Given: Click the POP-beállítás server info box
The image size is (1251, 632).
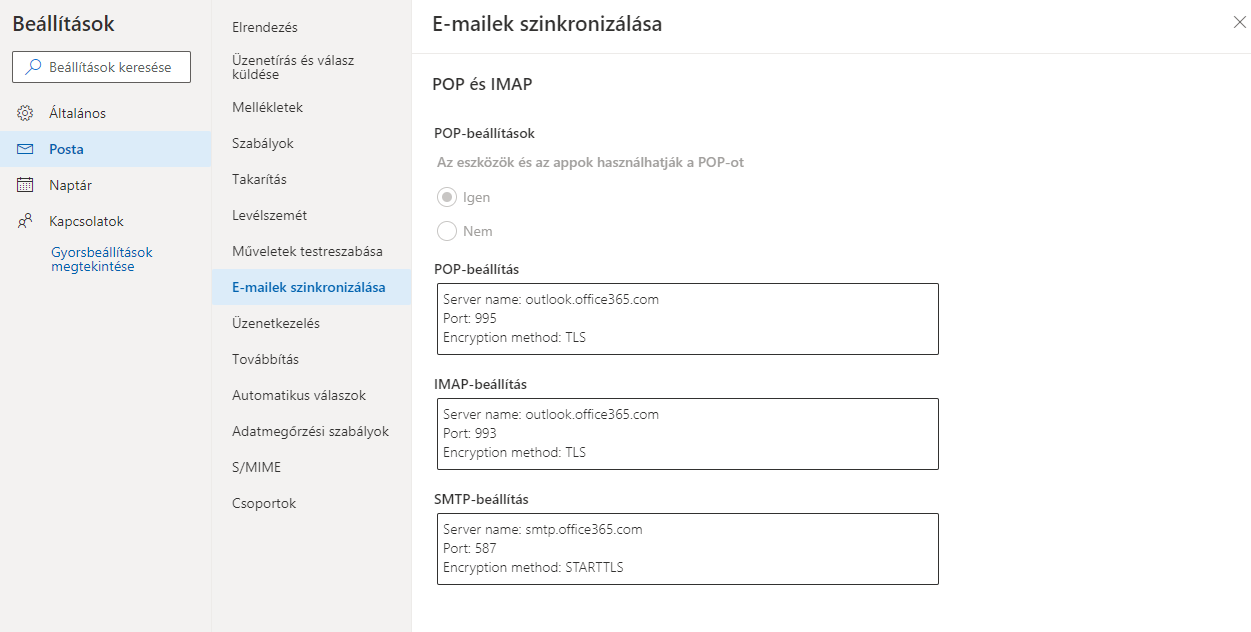Looking at the screenshot, I should [x=688, y=319].
